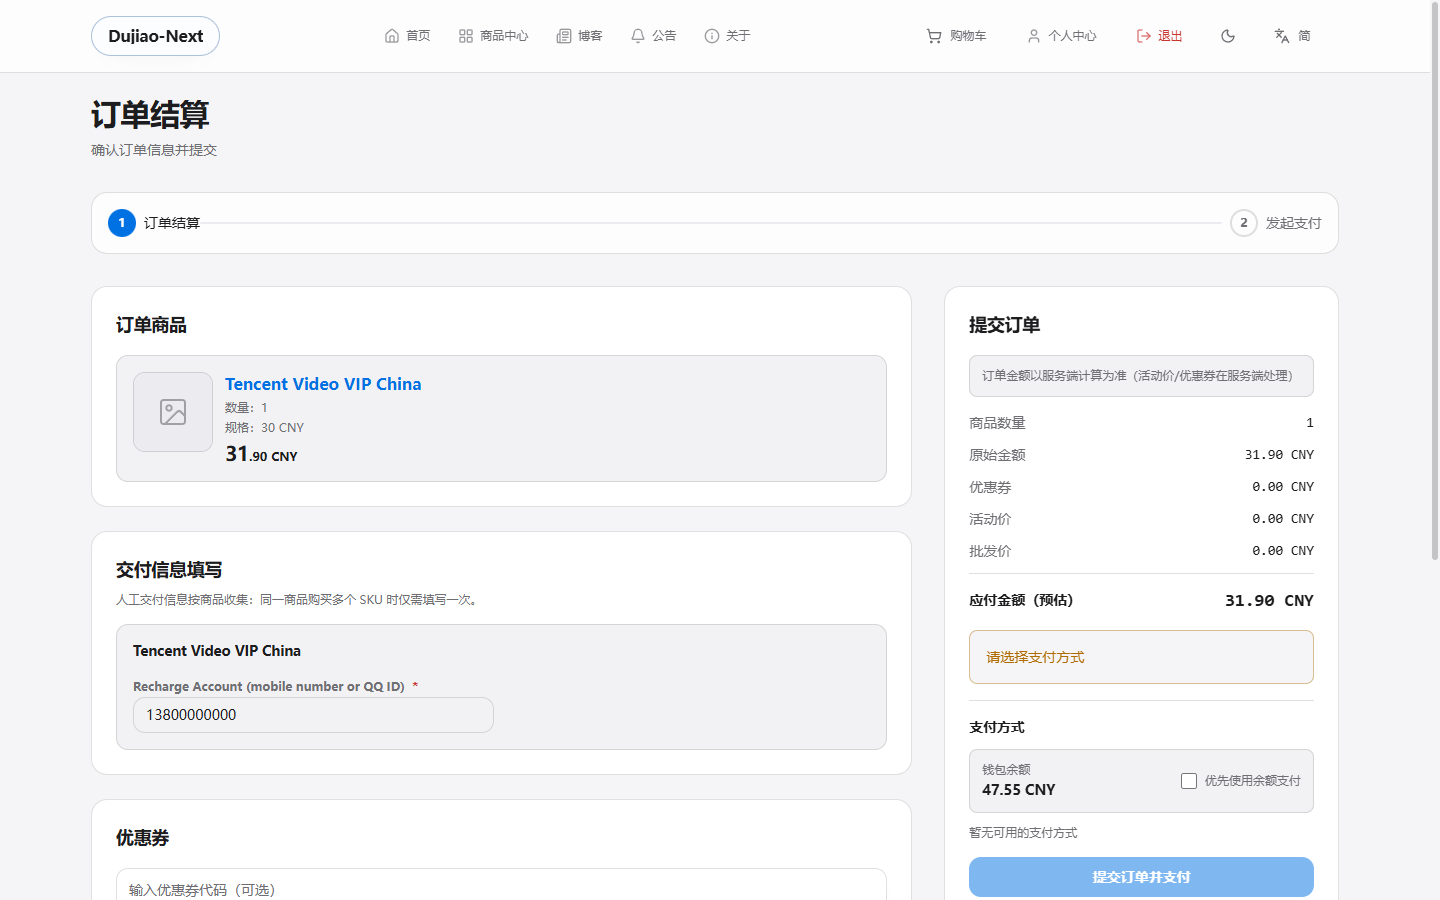Click the 暂无可用的支付方式 text
1440x900 pixels.
pyautogui.click(x=1023, y=833)
